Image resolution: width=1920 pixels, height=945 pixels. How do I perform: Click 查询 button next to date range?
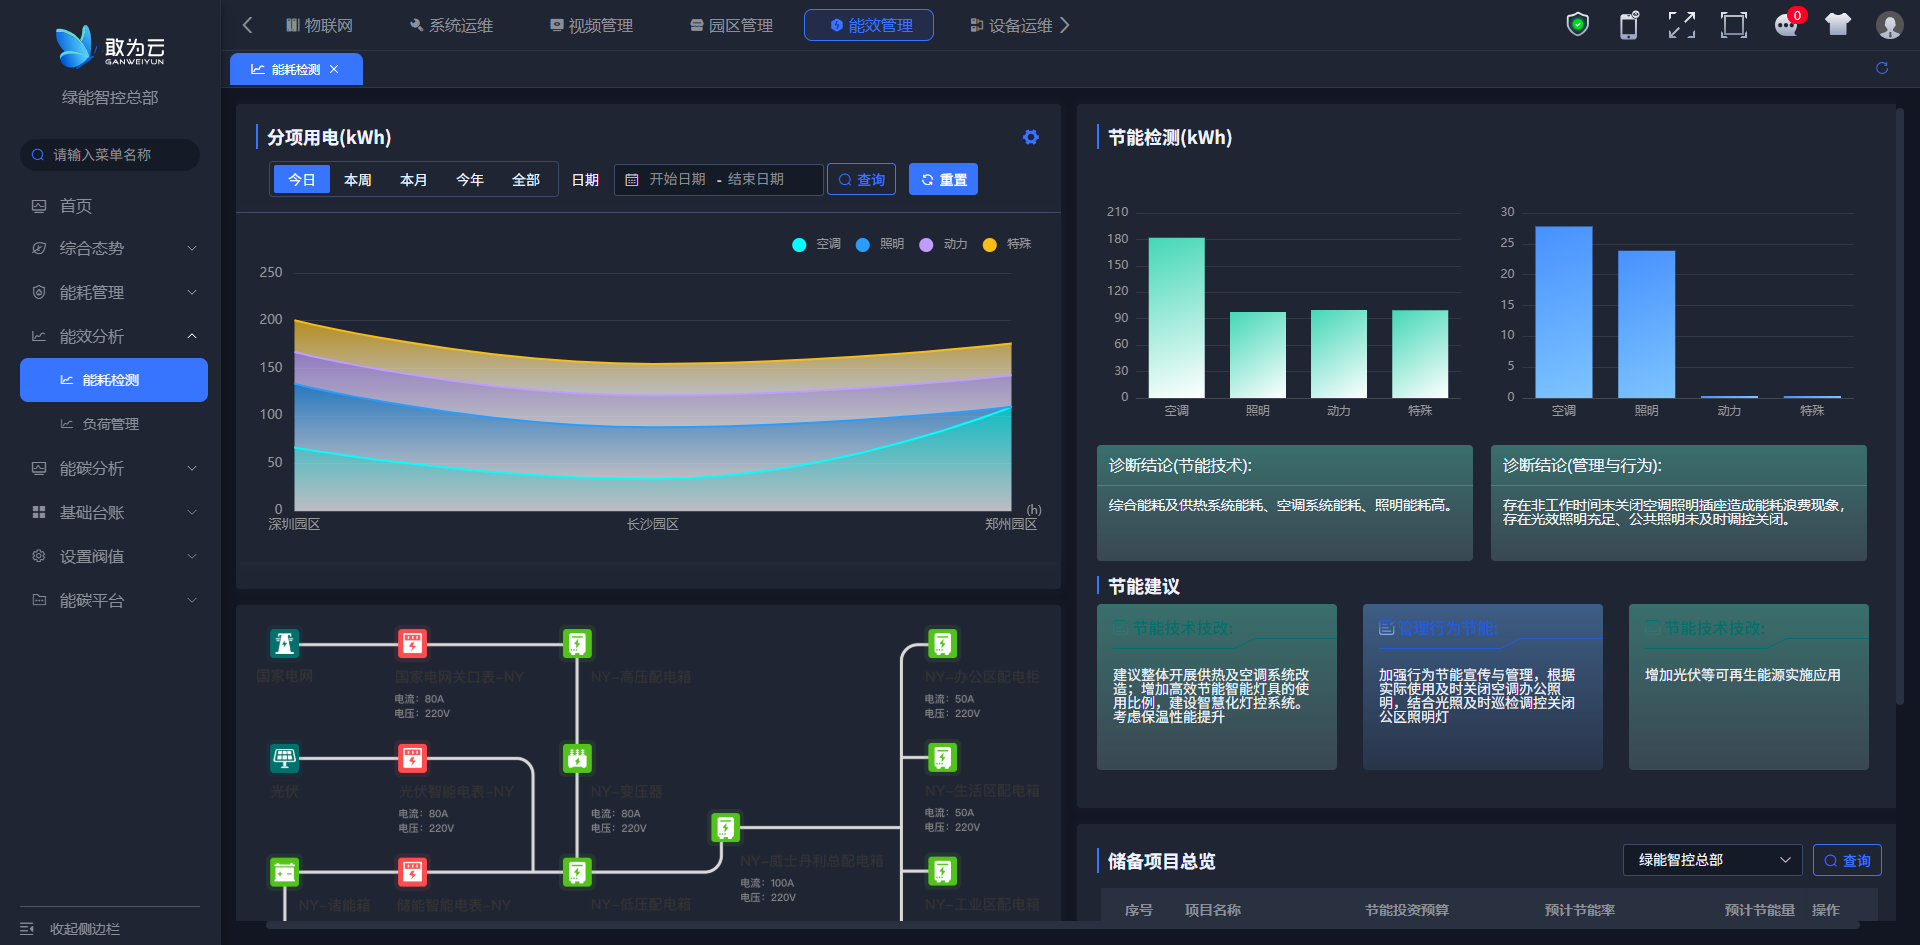pyautogui.click(x=861, y=180)
